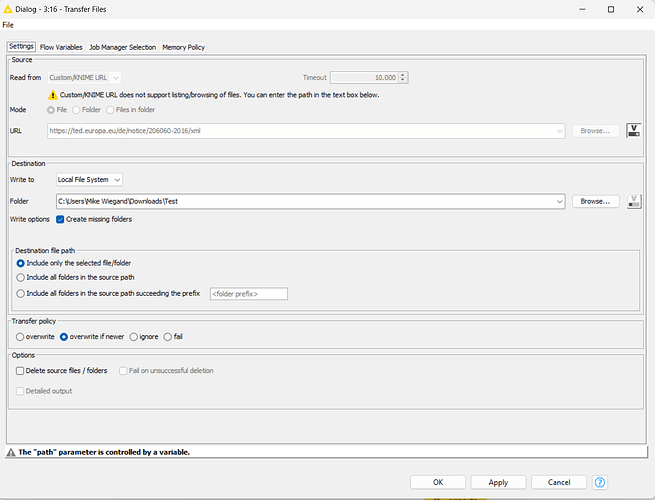Click Browse next to destination folder
The image size is (655, 500).
point(595,201)
